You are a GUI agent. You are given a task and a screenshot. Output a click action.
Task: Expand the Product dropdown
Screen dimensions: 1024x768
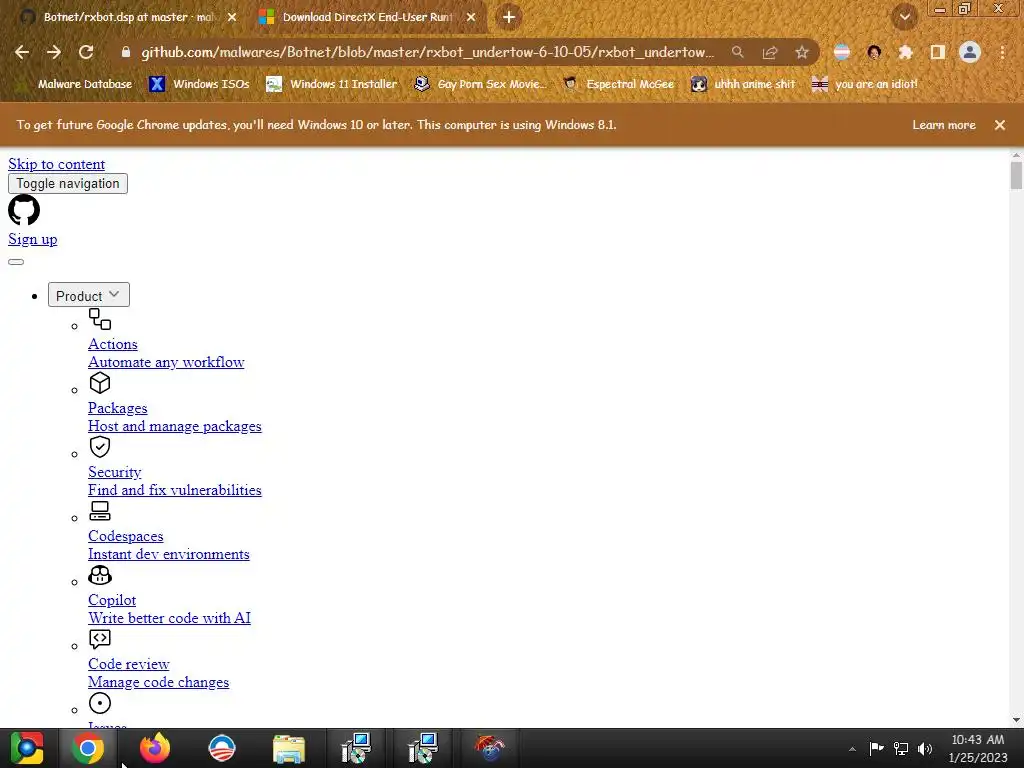click(89, 295)
